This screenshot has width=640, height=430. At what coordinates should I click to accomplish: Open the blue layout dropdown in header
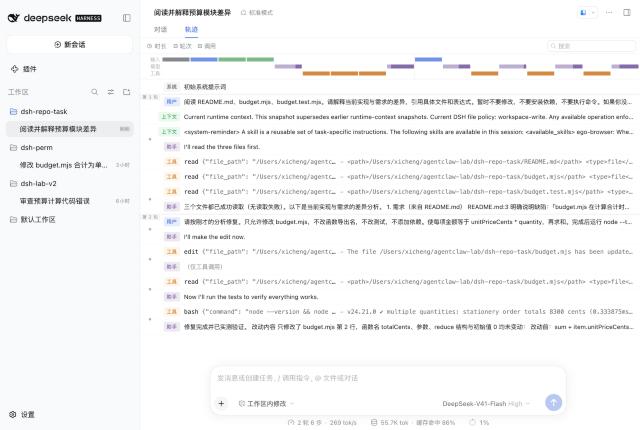[x=587, y=13]
